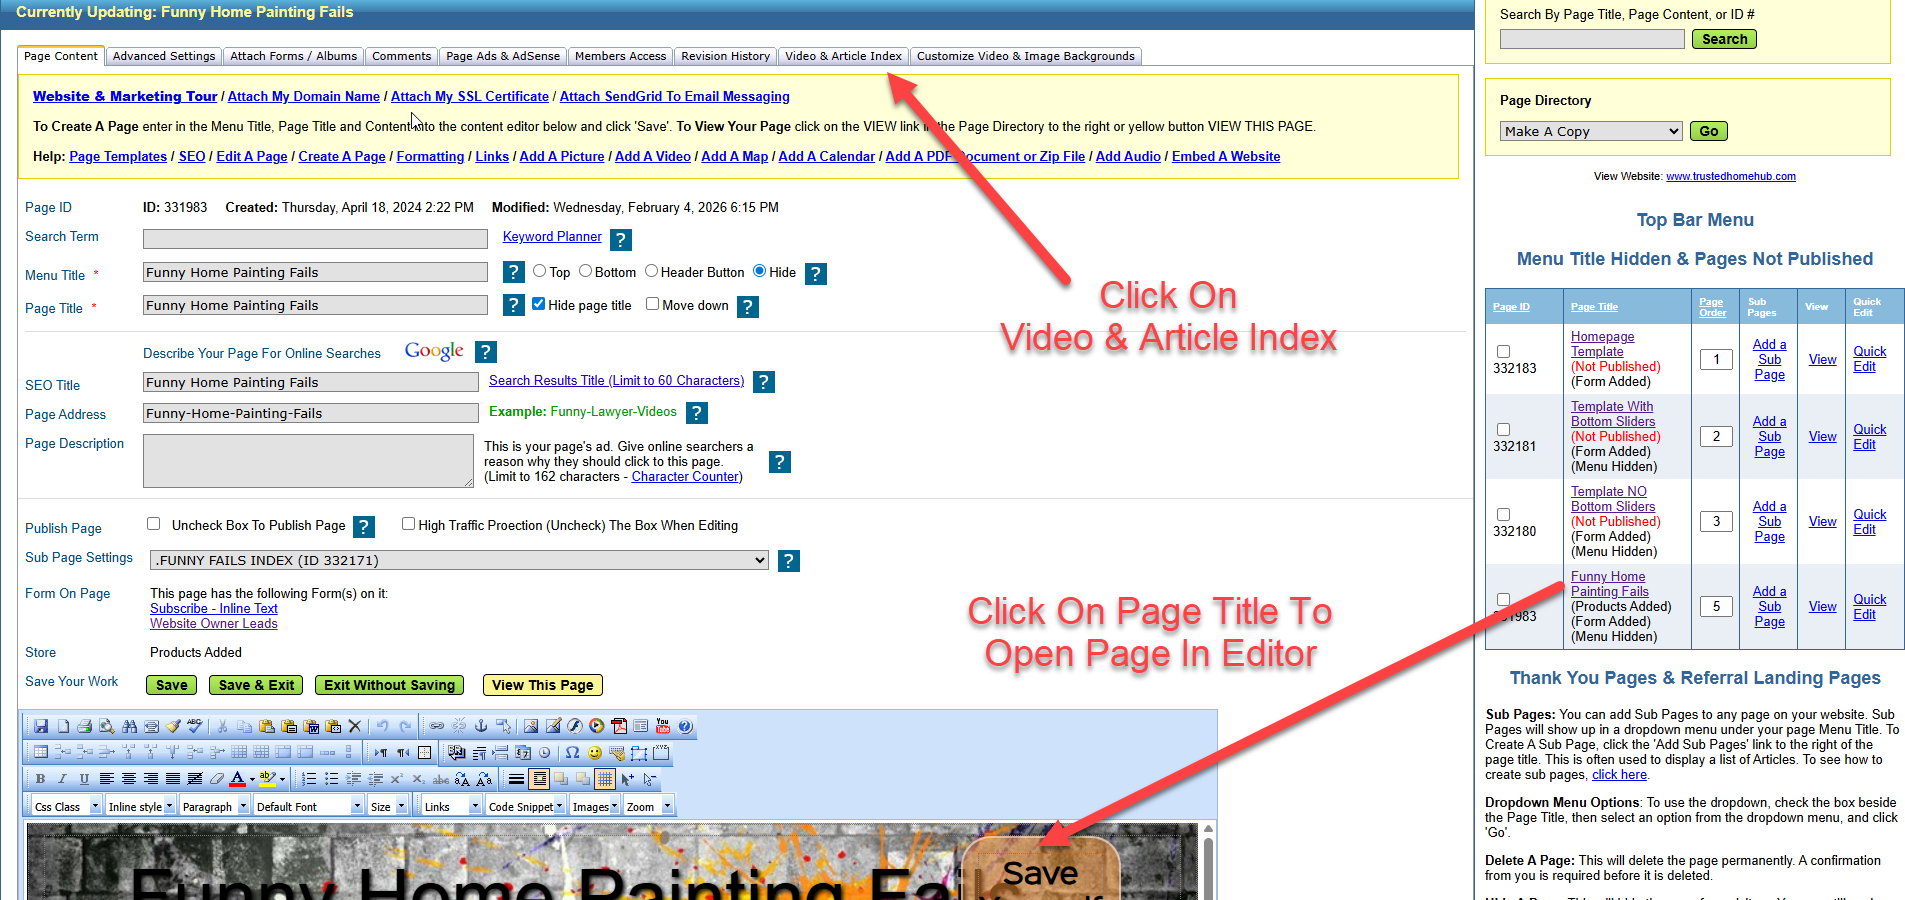Select the YouTube video insert icon

(662, 727)
